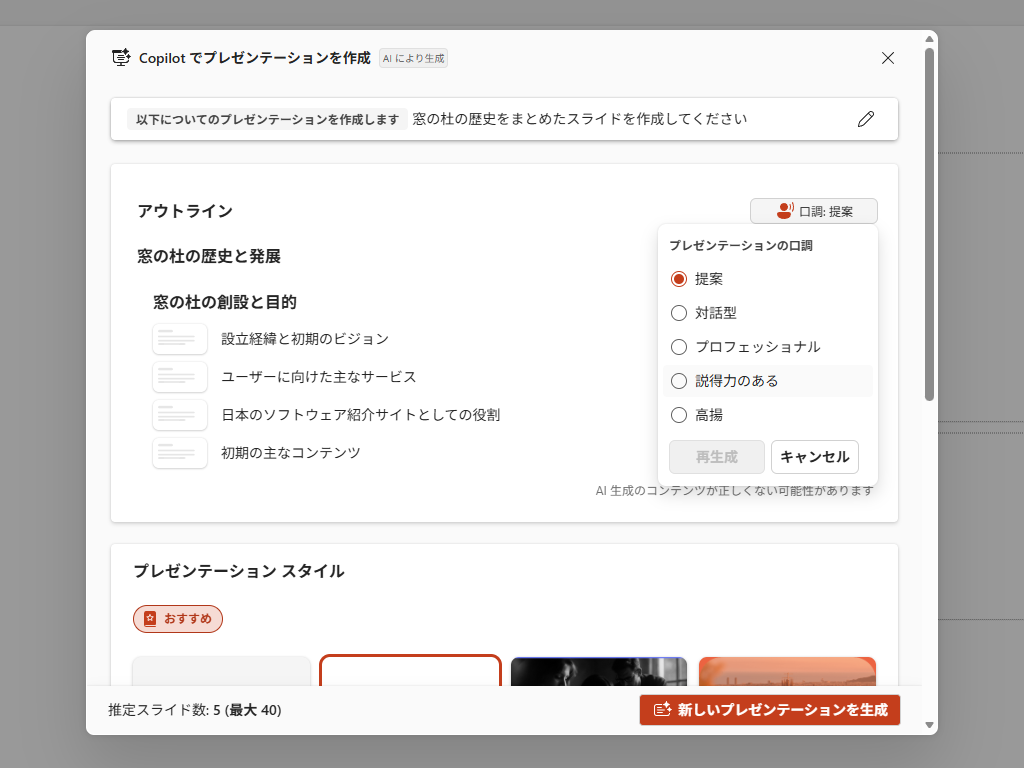Click the slide icon beside 設立経緯と初期のビジョン
Screen dimensions: 1024x768
[x=180, y=339]
